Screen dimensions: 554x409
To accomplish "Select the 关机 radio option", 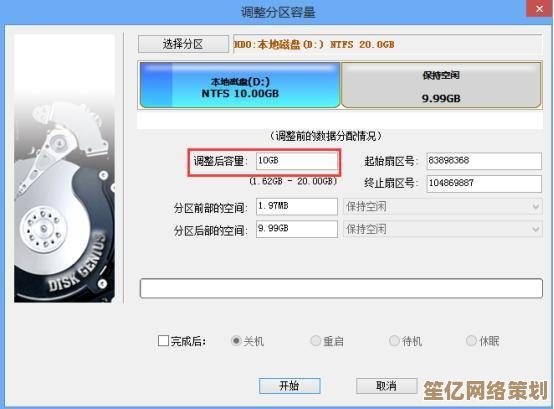I will pos(236,341).
